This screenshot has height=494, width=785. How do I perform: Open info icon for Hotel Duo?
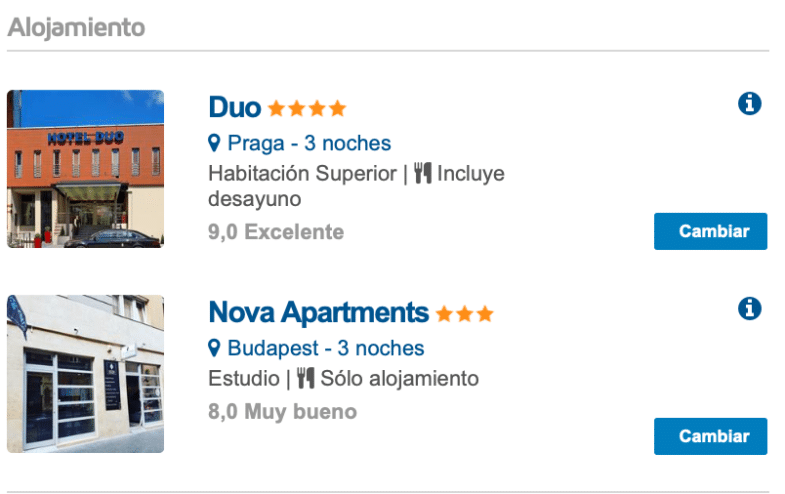click(x=749, y=103)
